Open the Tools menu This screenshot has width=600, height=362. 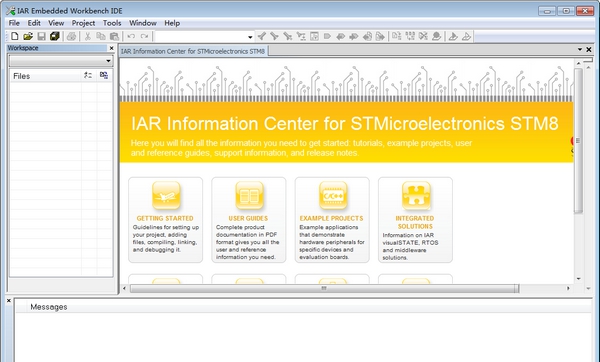tap(112, 23)
